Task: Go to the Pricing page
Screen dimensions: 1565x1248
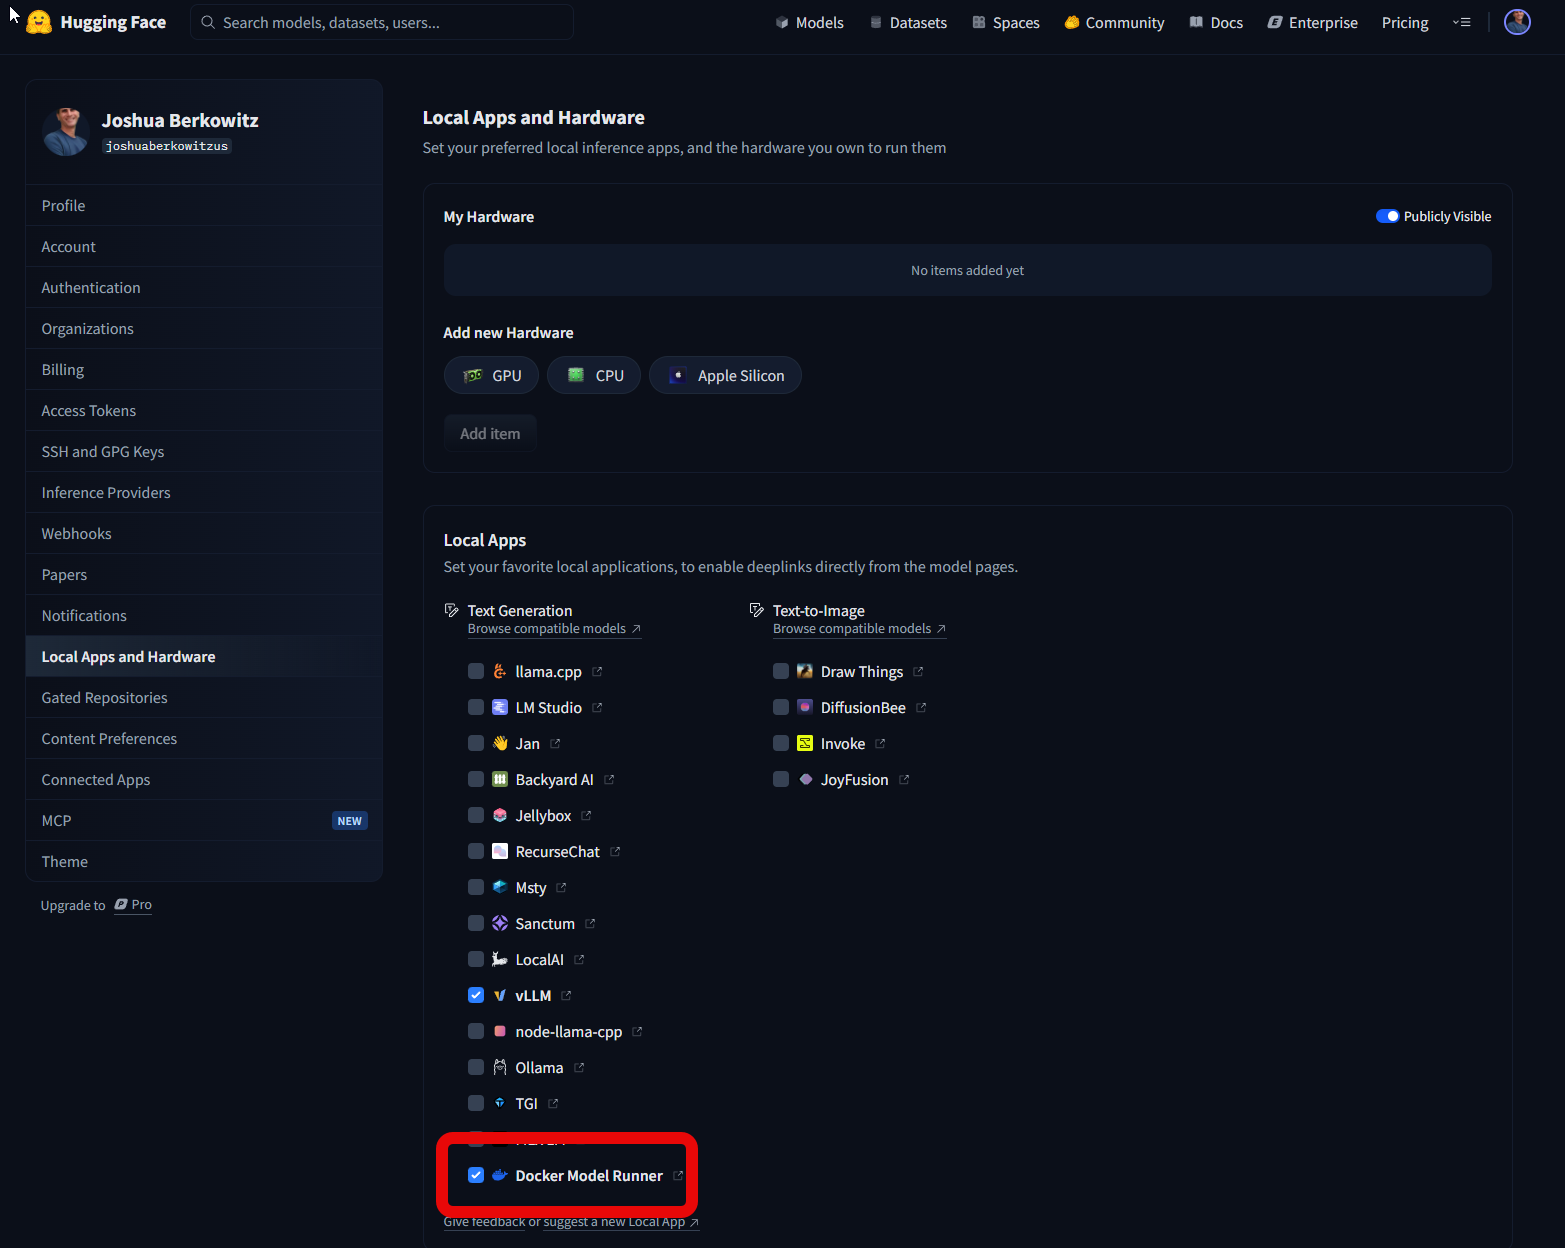Action: (x=1405, y=22)
